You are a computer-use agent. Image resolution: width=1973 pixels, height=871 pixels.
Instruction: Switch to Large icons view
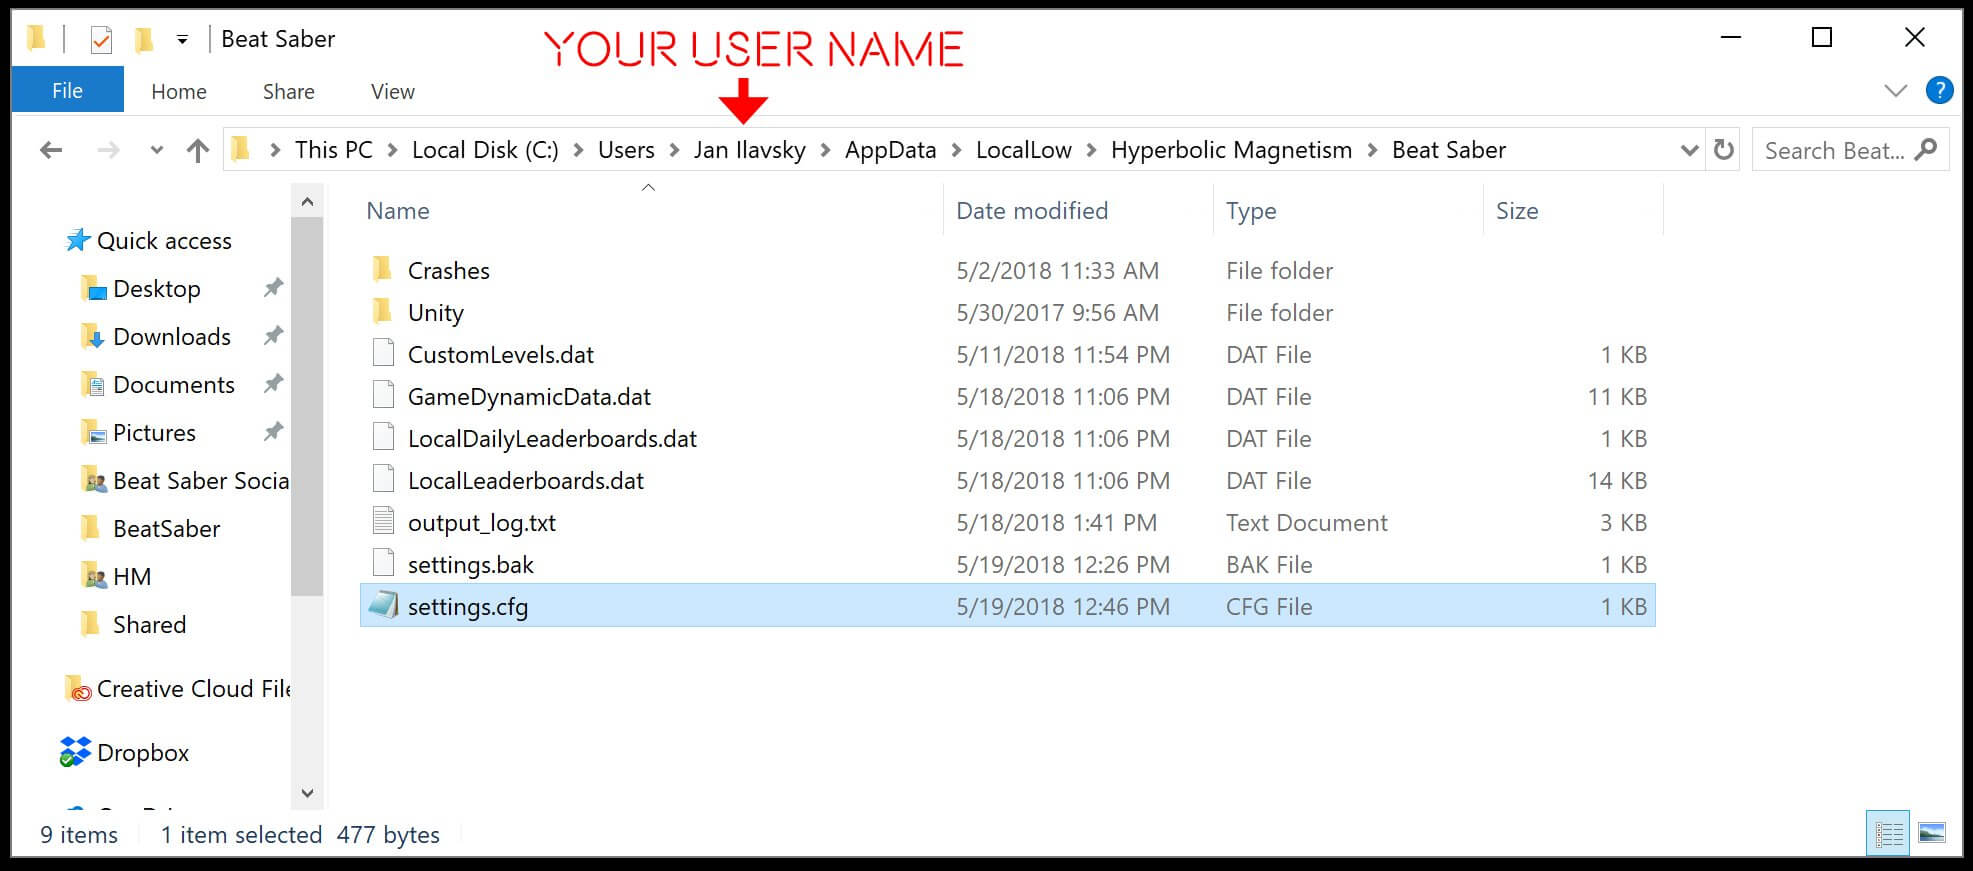point(1932,833)
